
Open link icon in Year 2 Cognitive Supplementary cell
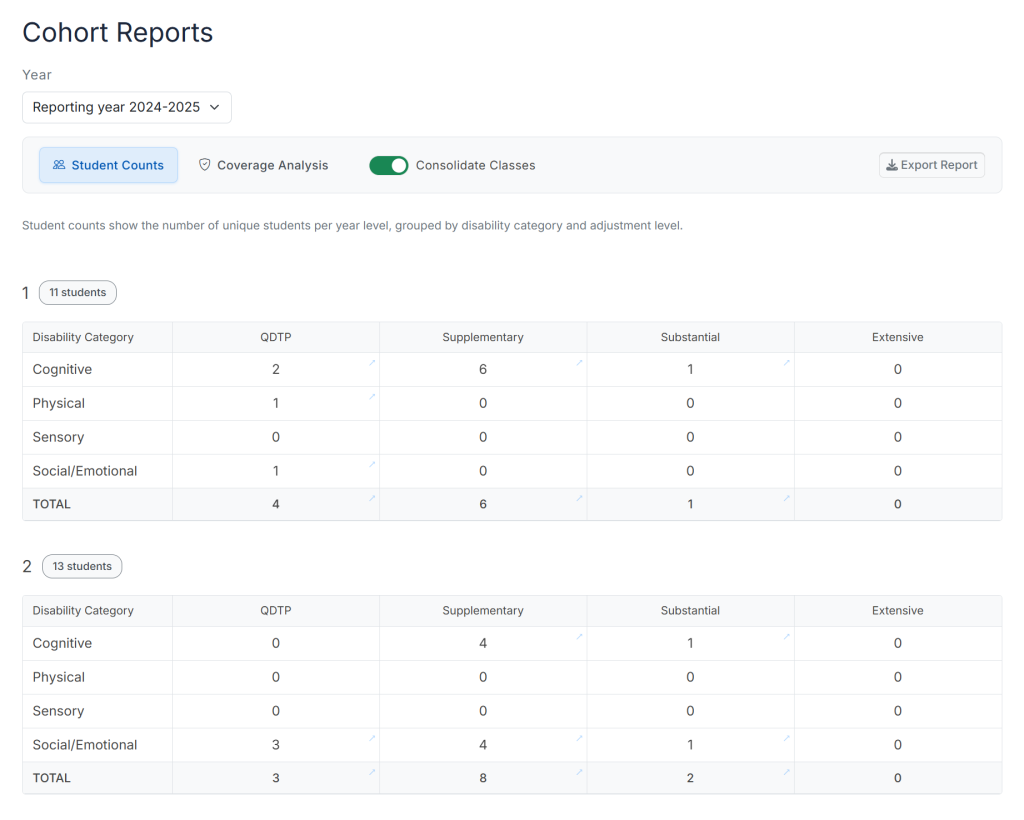[579, 636]
